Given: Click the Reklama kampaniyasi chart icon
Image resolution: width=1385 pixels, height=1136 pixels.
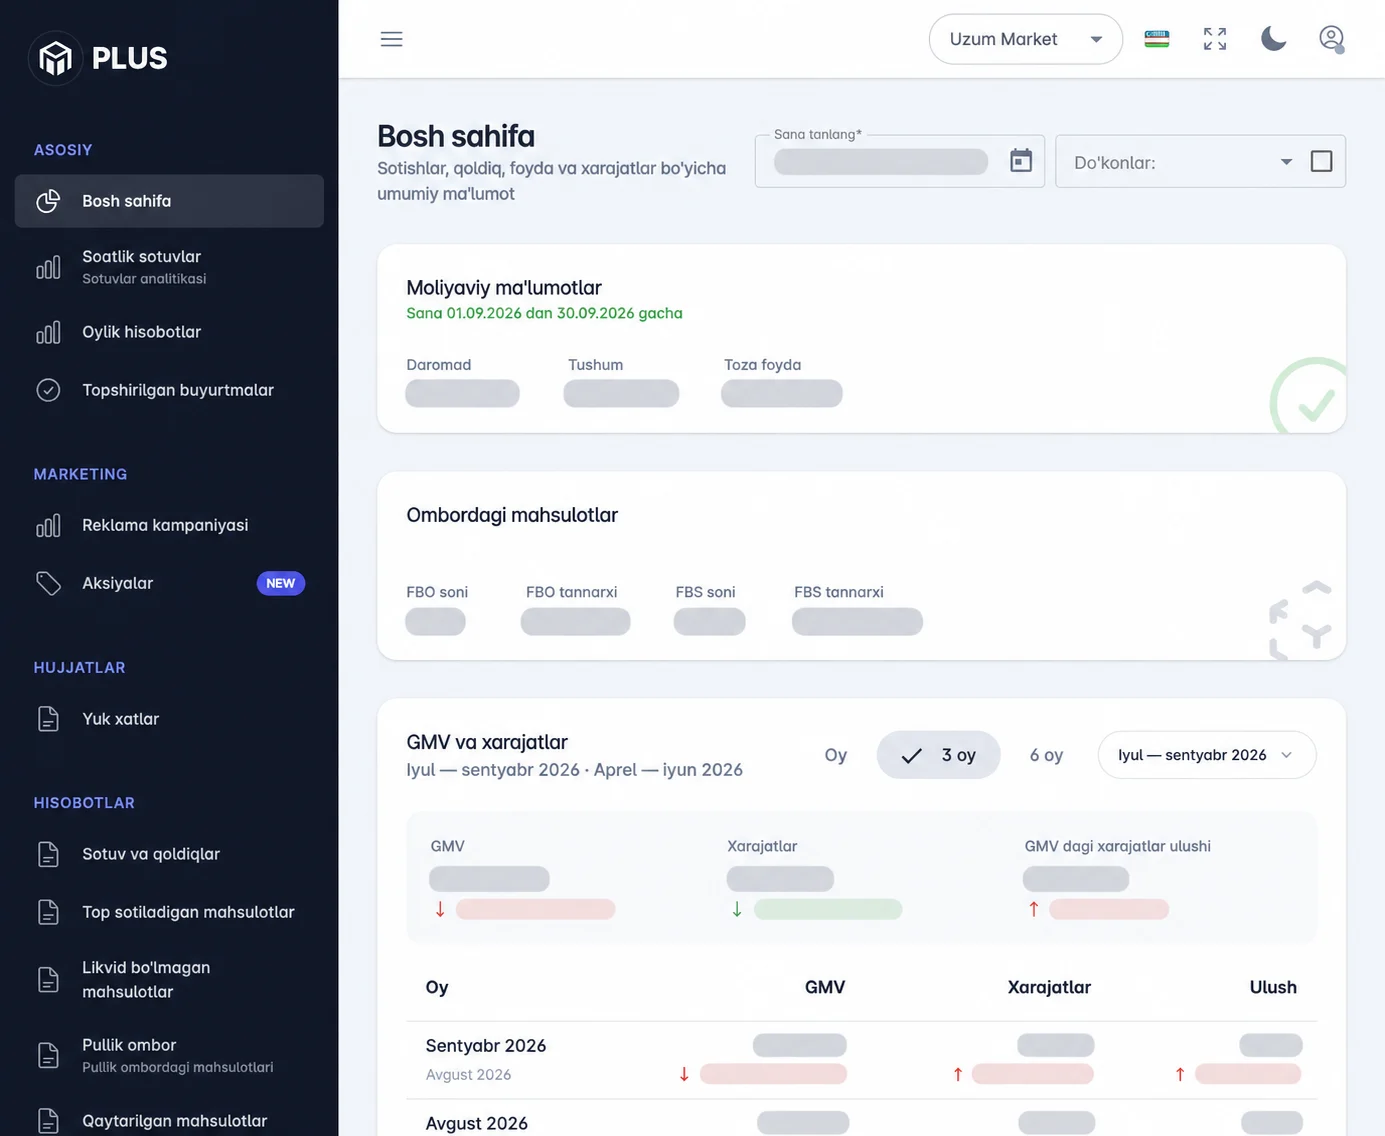Looking at the screenshot, I should 48,525.
